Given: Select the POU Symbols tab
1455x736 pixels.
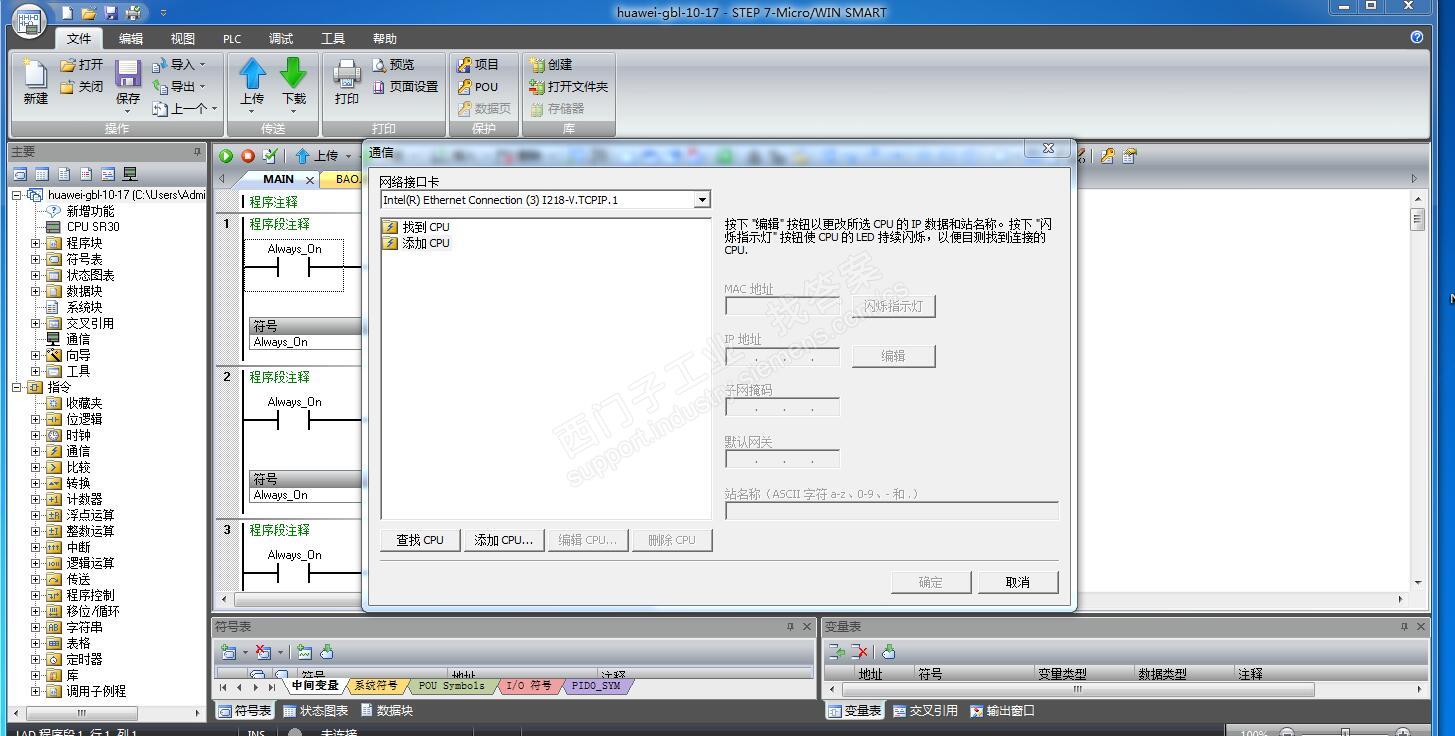Looking at the screenshot, I should click(x=451, y=686).
